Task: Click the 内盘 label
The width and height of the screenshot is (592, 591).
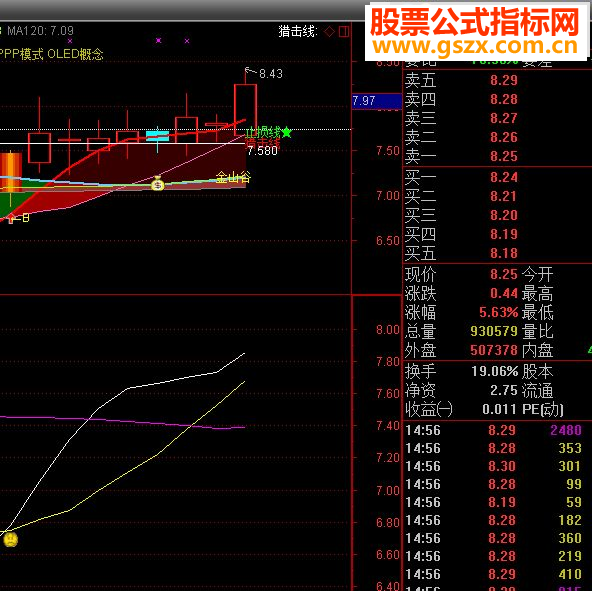Action: [x=538, y=350]
